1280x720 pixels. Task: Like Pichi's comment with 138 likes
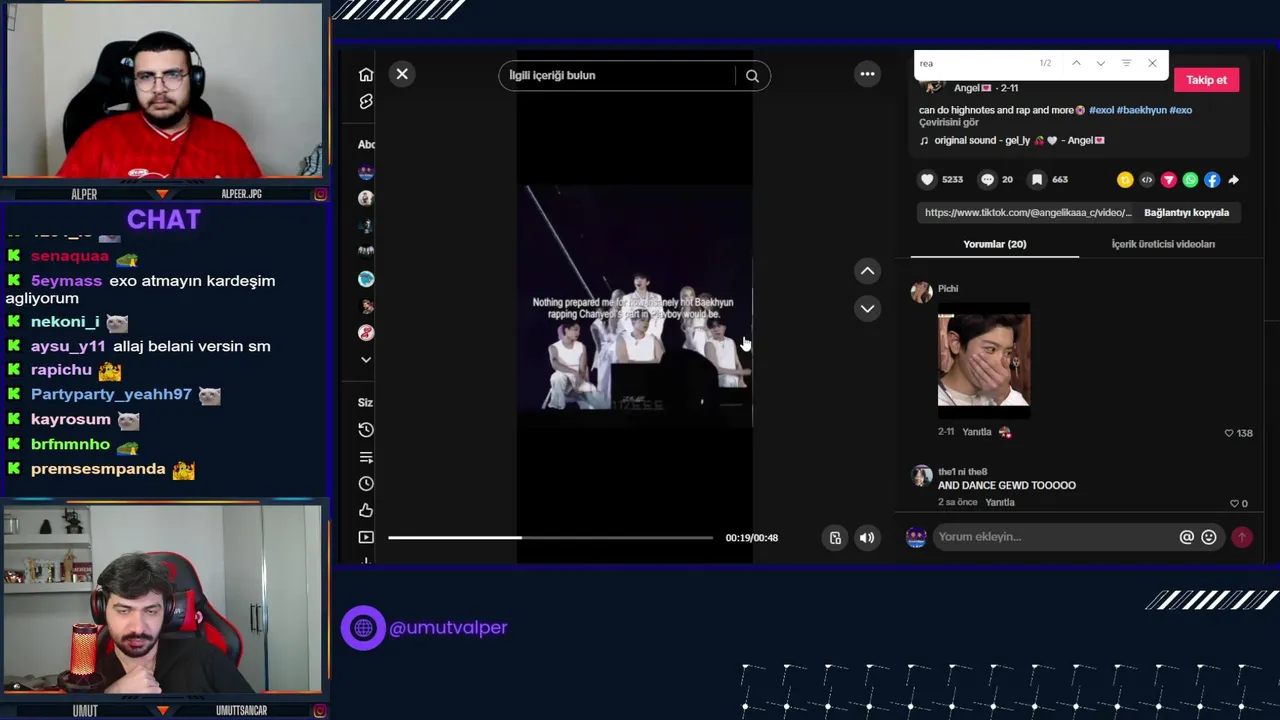[1229, 433]
